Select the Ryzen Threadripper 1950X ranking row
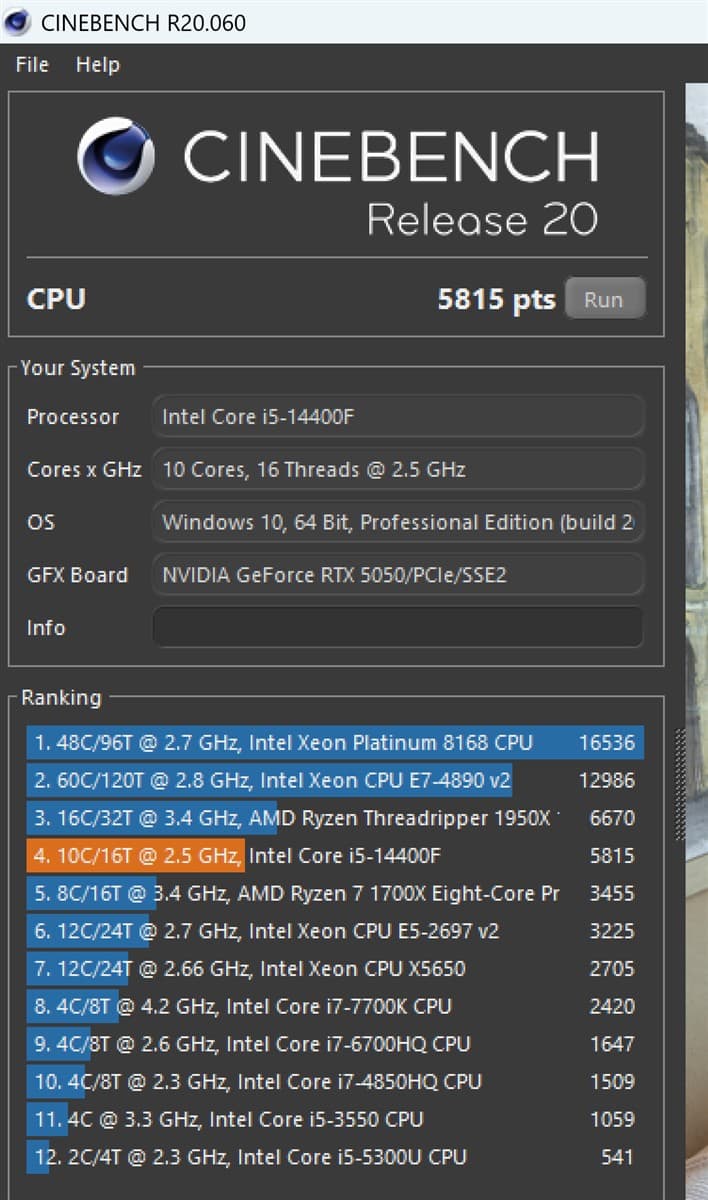 334,818
